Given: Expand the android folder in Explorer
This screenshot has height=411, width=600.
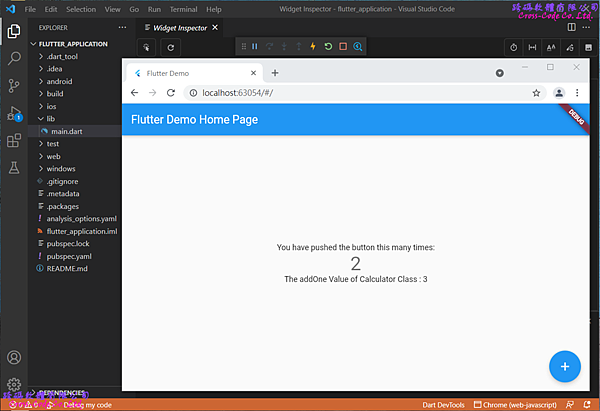Looking at the screenshot, I should tap(60, 81).
